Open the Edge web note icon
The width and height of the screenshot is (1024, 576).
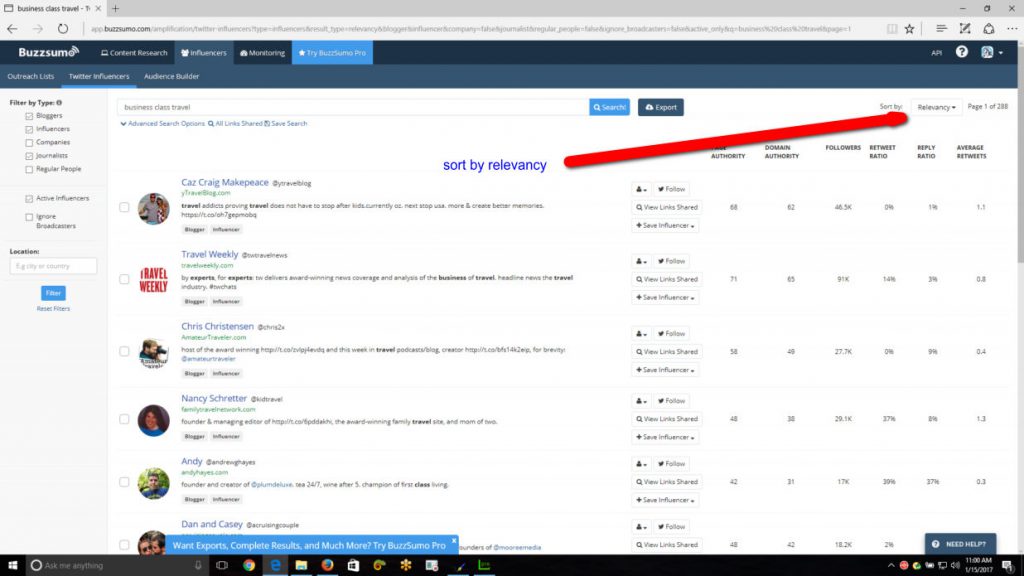pos(965,29)
